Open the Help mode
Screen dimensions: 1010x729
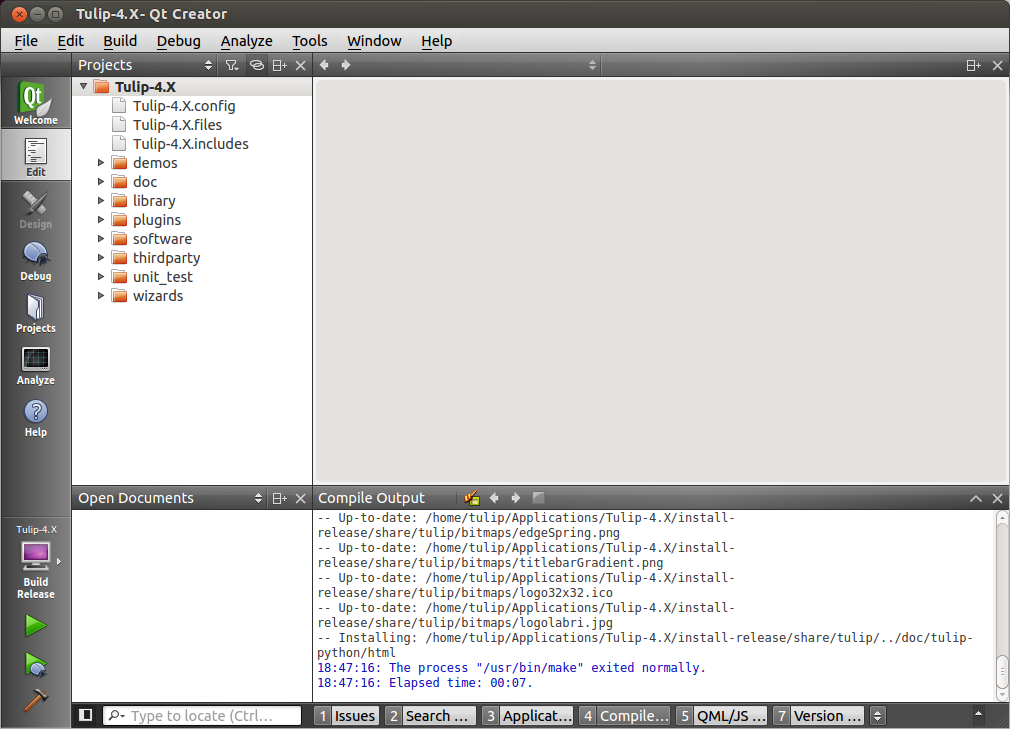[x=36, y=416]
